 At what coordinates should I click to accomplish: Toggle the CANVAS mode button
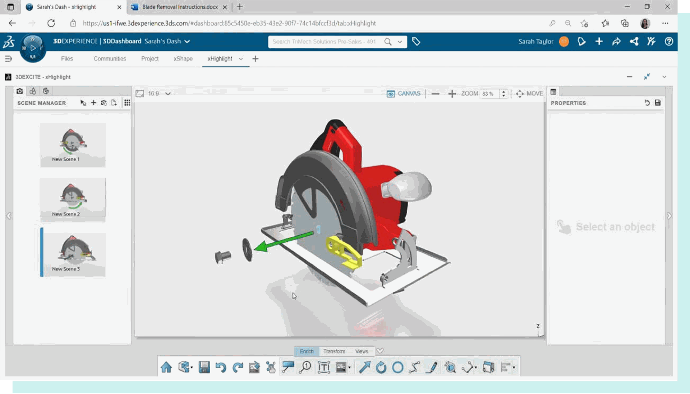coord(404,93)
